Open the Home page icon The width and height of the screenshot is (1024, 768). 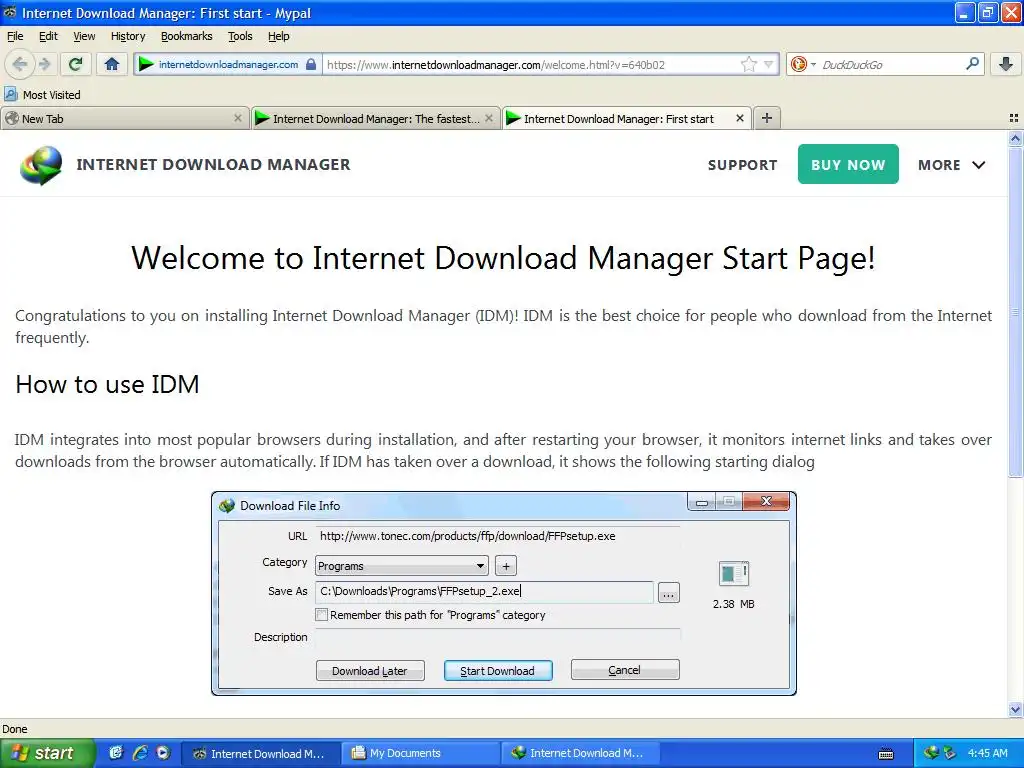112,64
